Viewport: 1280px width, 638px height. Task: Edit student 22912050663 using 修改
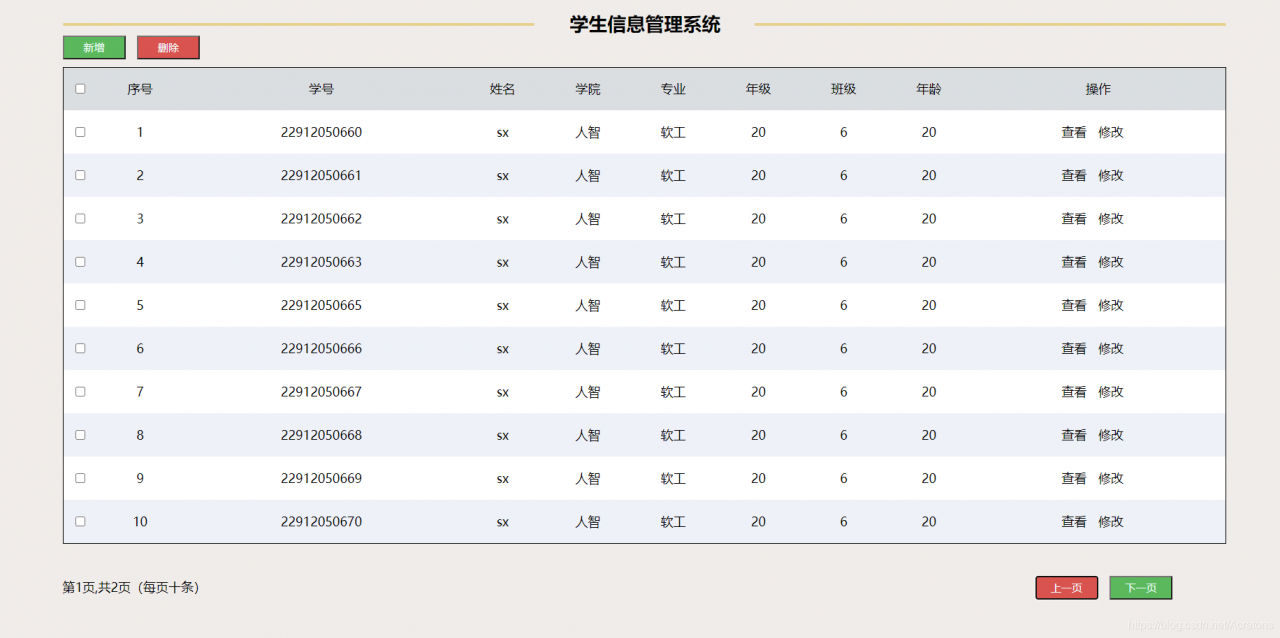click(x=1111, y=262)
